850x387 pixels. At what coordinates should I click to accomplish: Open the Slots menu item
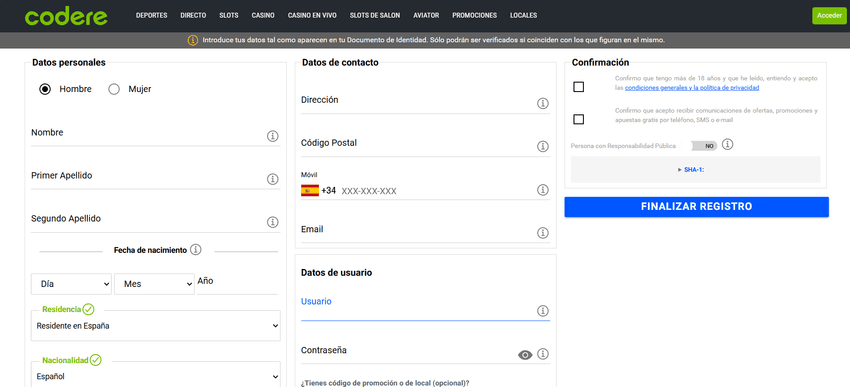229,16
